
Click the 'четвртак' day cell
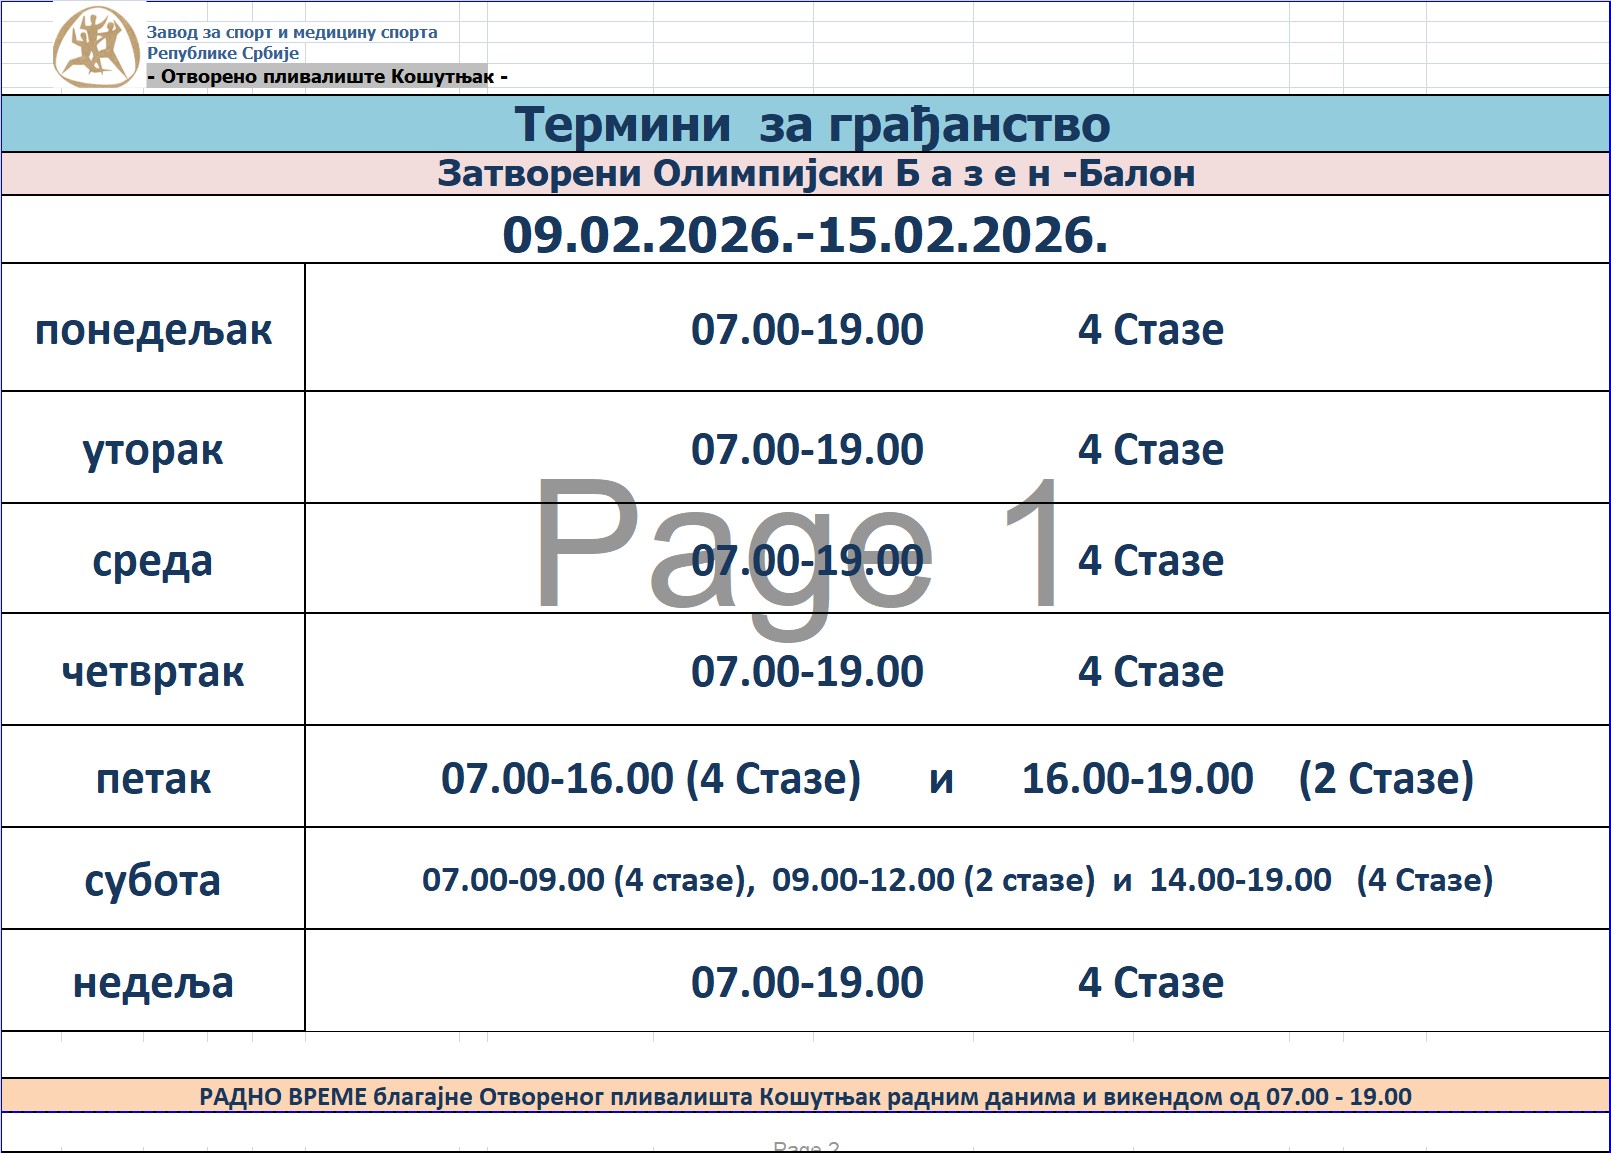point(153,671)
